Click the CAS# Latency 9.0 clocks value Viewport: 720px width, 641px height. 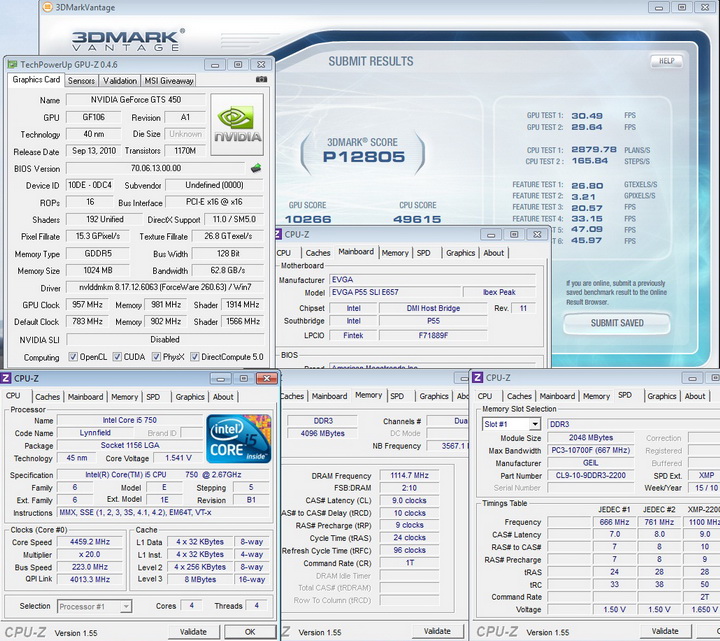410,500
